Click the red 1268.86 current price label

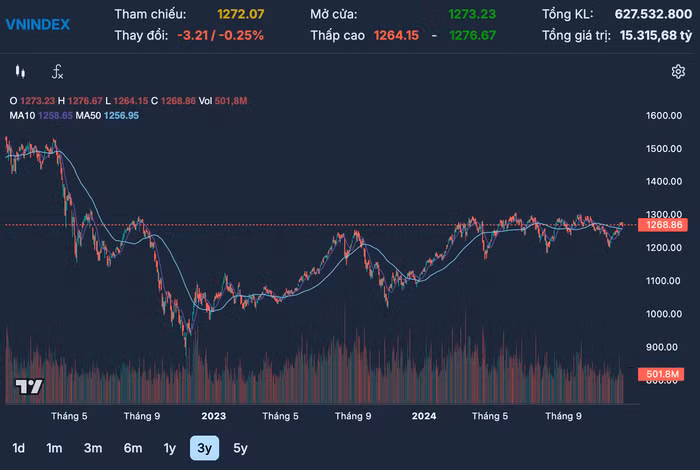pos(662,225)
